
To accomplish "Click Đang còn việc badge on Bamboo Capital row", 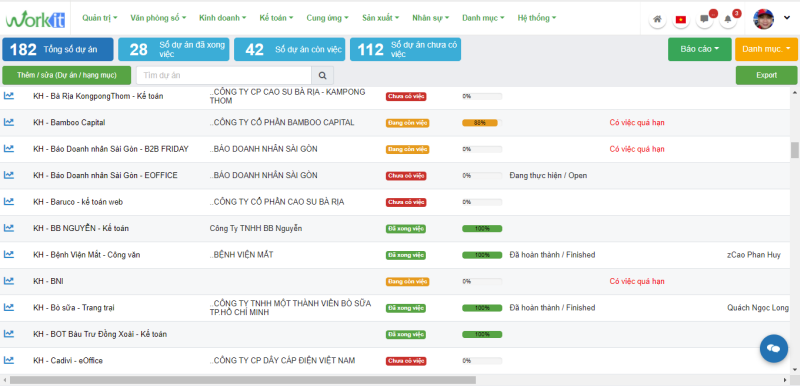I will point(408,123).
